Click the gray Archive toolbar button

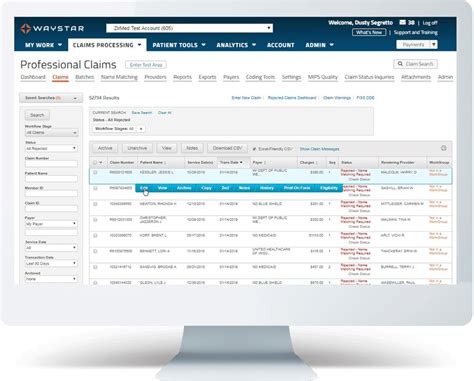pos(105,148)
